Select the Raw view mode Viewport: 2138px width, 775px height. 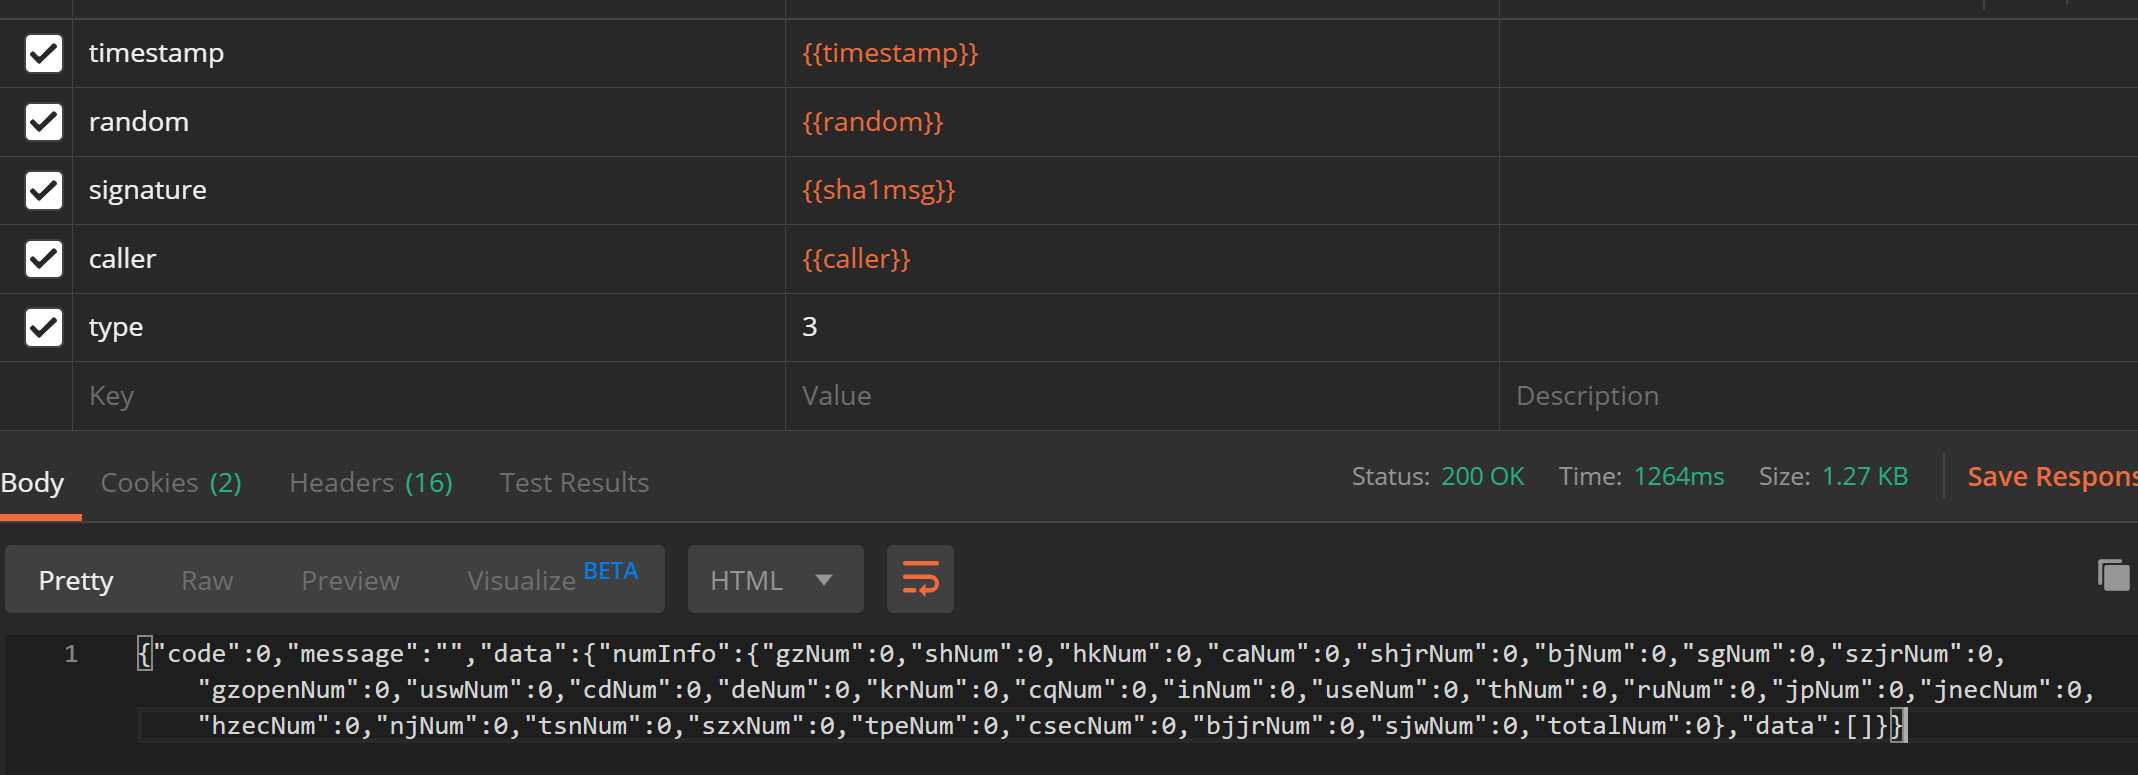(207, 580)
